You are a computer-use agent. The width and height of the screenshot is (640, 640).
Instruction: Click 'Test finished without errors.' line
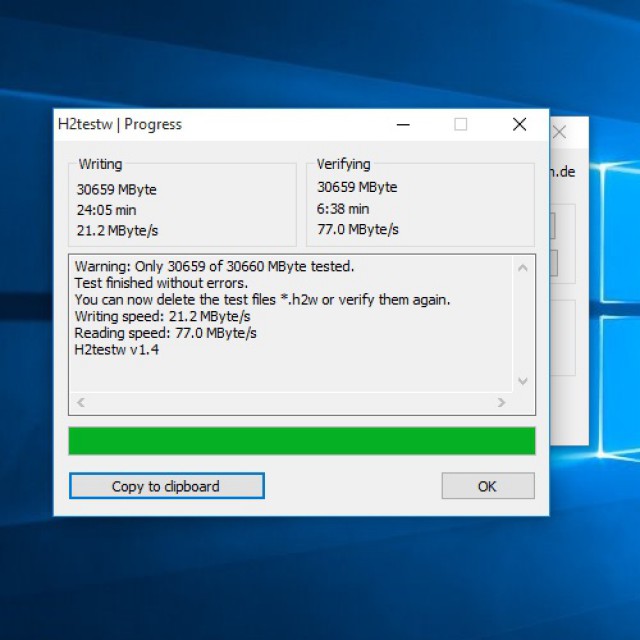tap(161, 283)
